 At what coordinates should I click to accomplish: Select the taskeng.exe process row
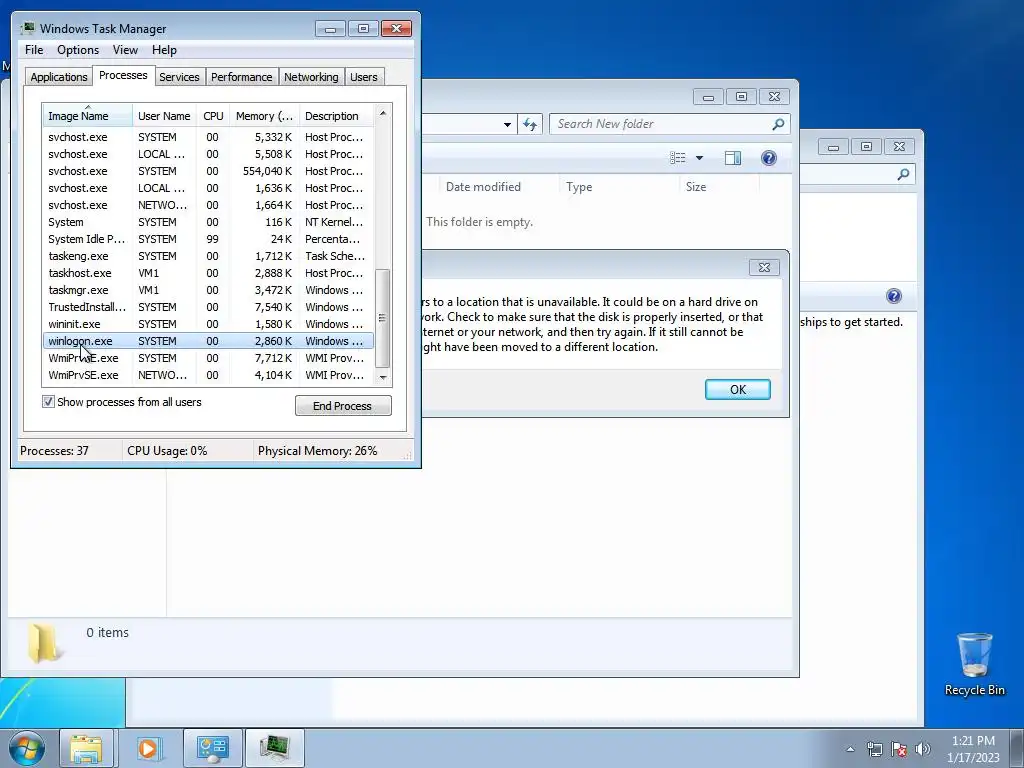point(208,256)
